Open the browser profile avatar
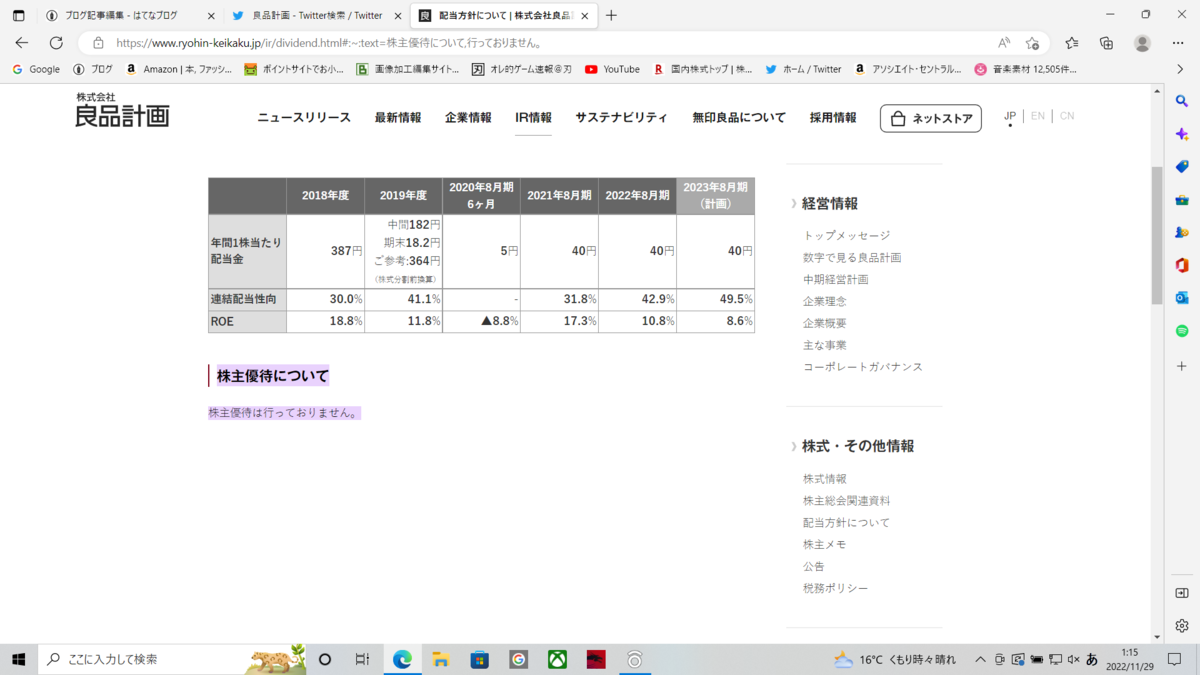The image size is (1200, 675). (1142, 43)
